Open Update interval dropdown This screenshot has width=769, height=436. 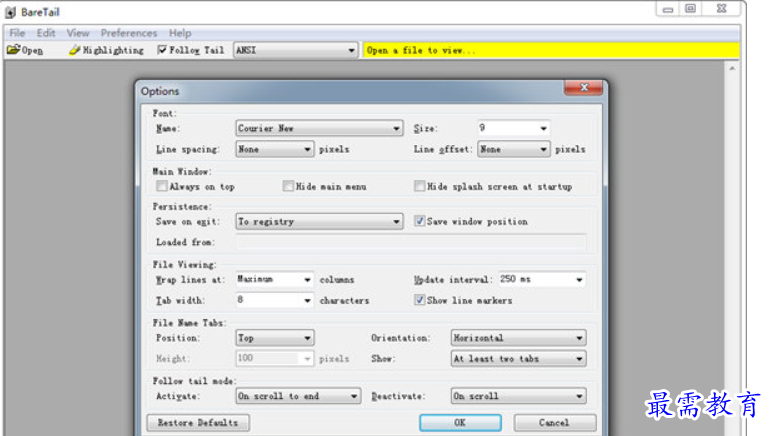542,279
